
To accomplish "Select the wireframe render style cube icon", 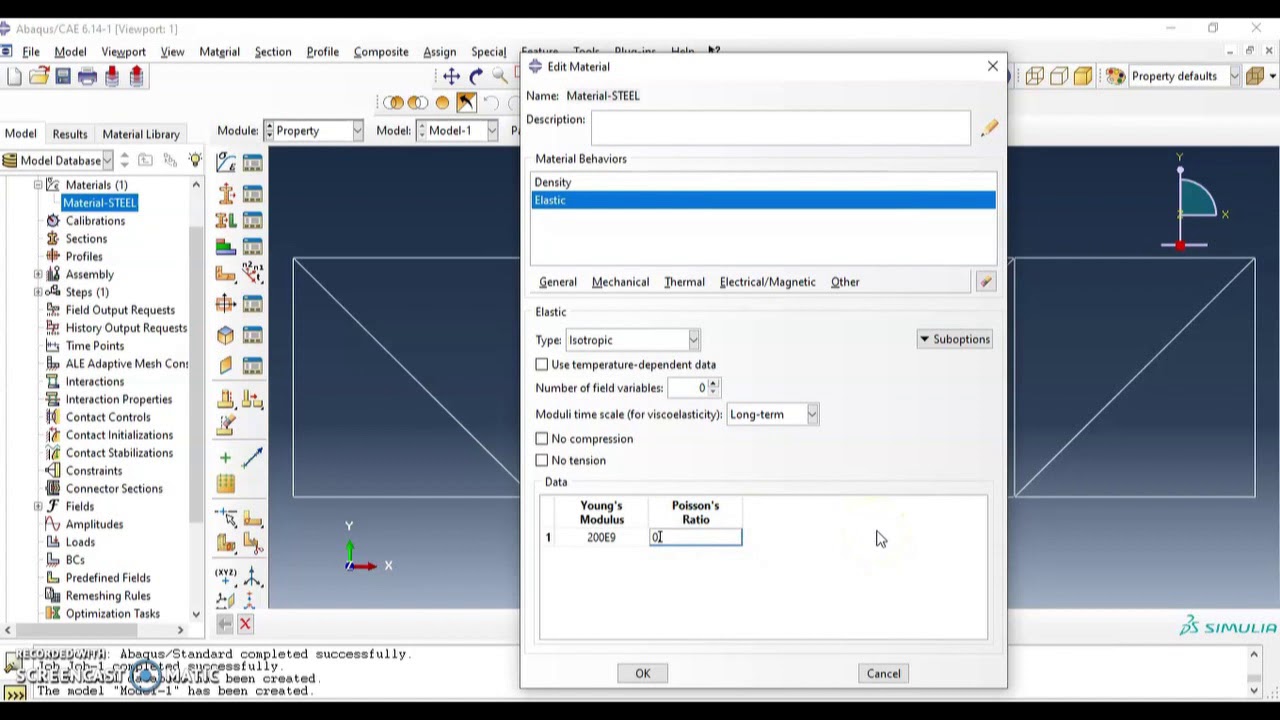I will click(x=1035, y=76).
